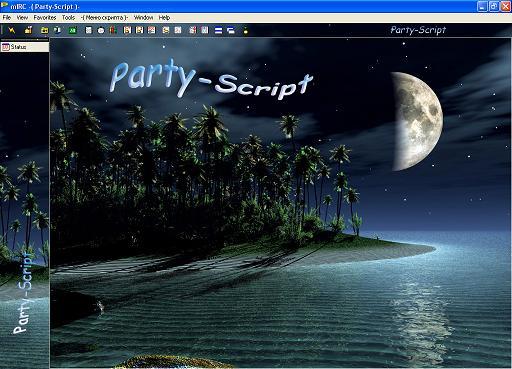Click the DCC Chat toolbar icon
Viewport: 512px width, 369px height.
(139, 30)
